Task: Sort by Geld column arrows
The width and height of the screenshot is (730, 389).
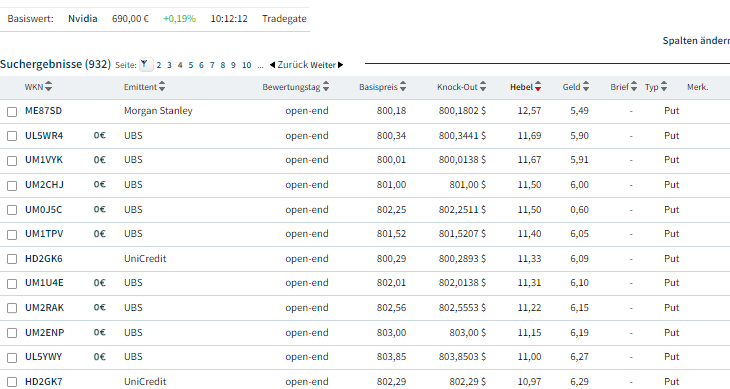Action: 586,87
